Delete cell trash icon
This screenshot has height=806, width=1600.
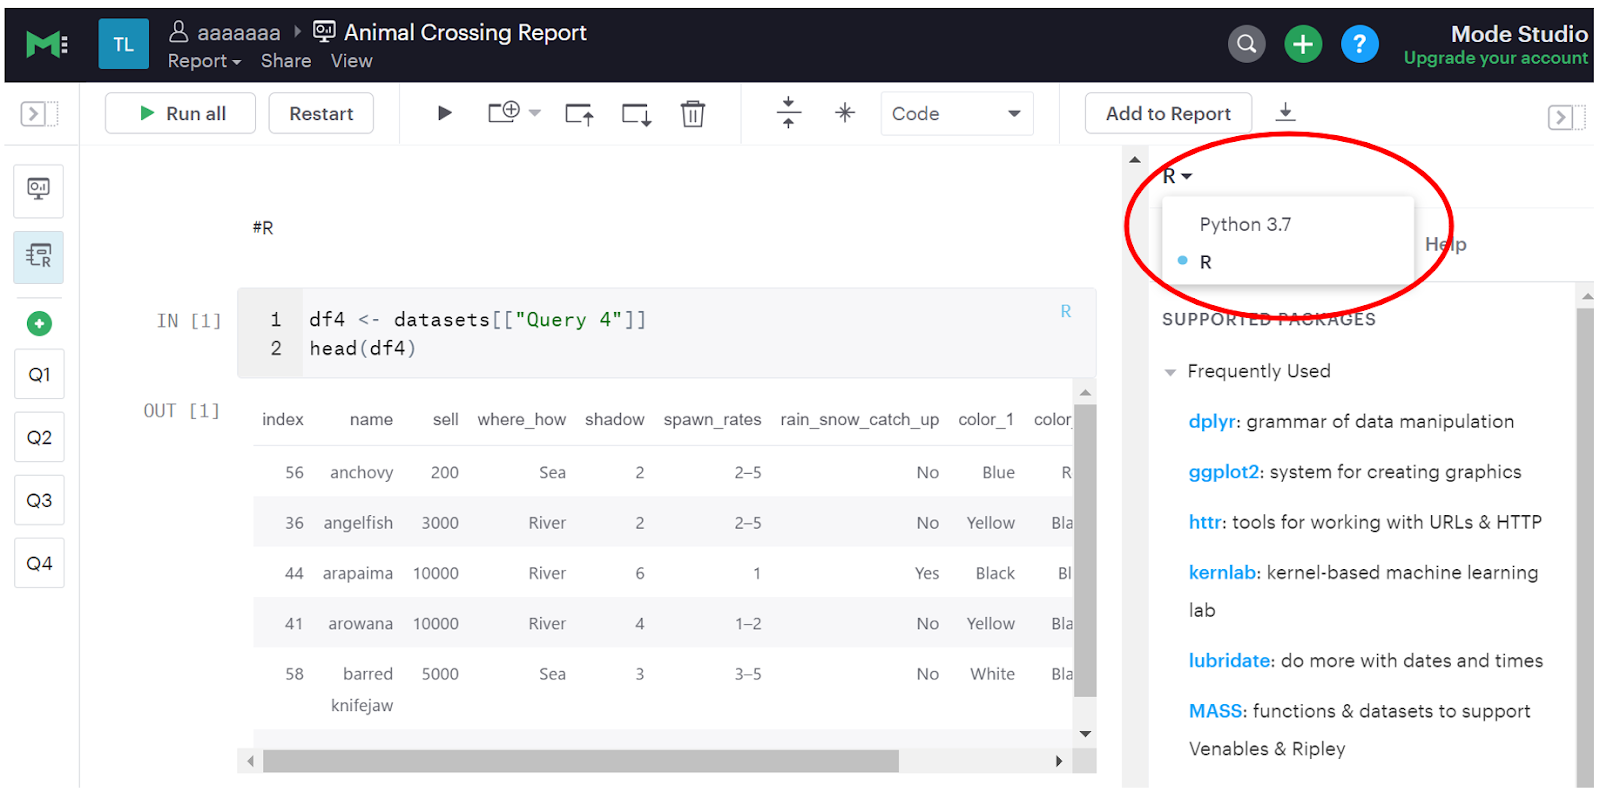(x=693, y=114)
